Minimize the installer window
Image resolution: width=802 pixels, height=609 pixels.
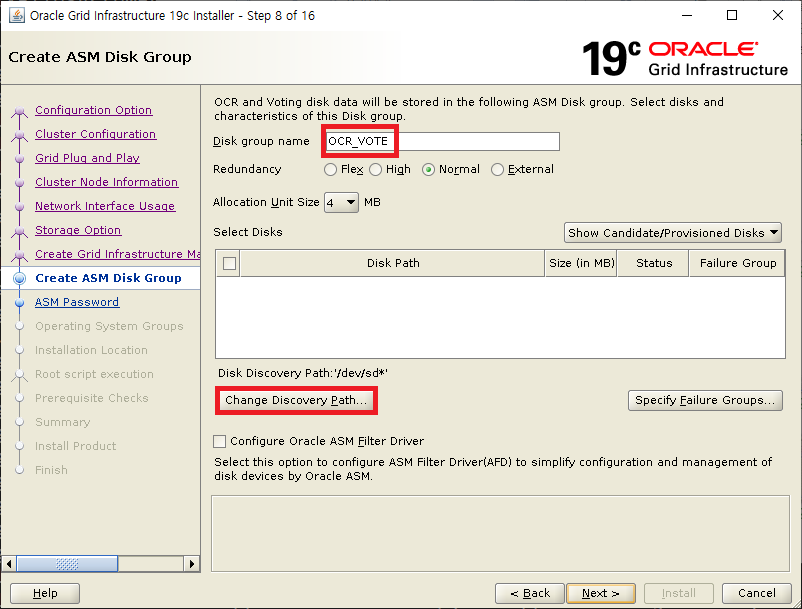[687, 15]
